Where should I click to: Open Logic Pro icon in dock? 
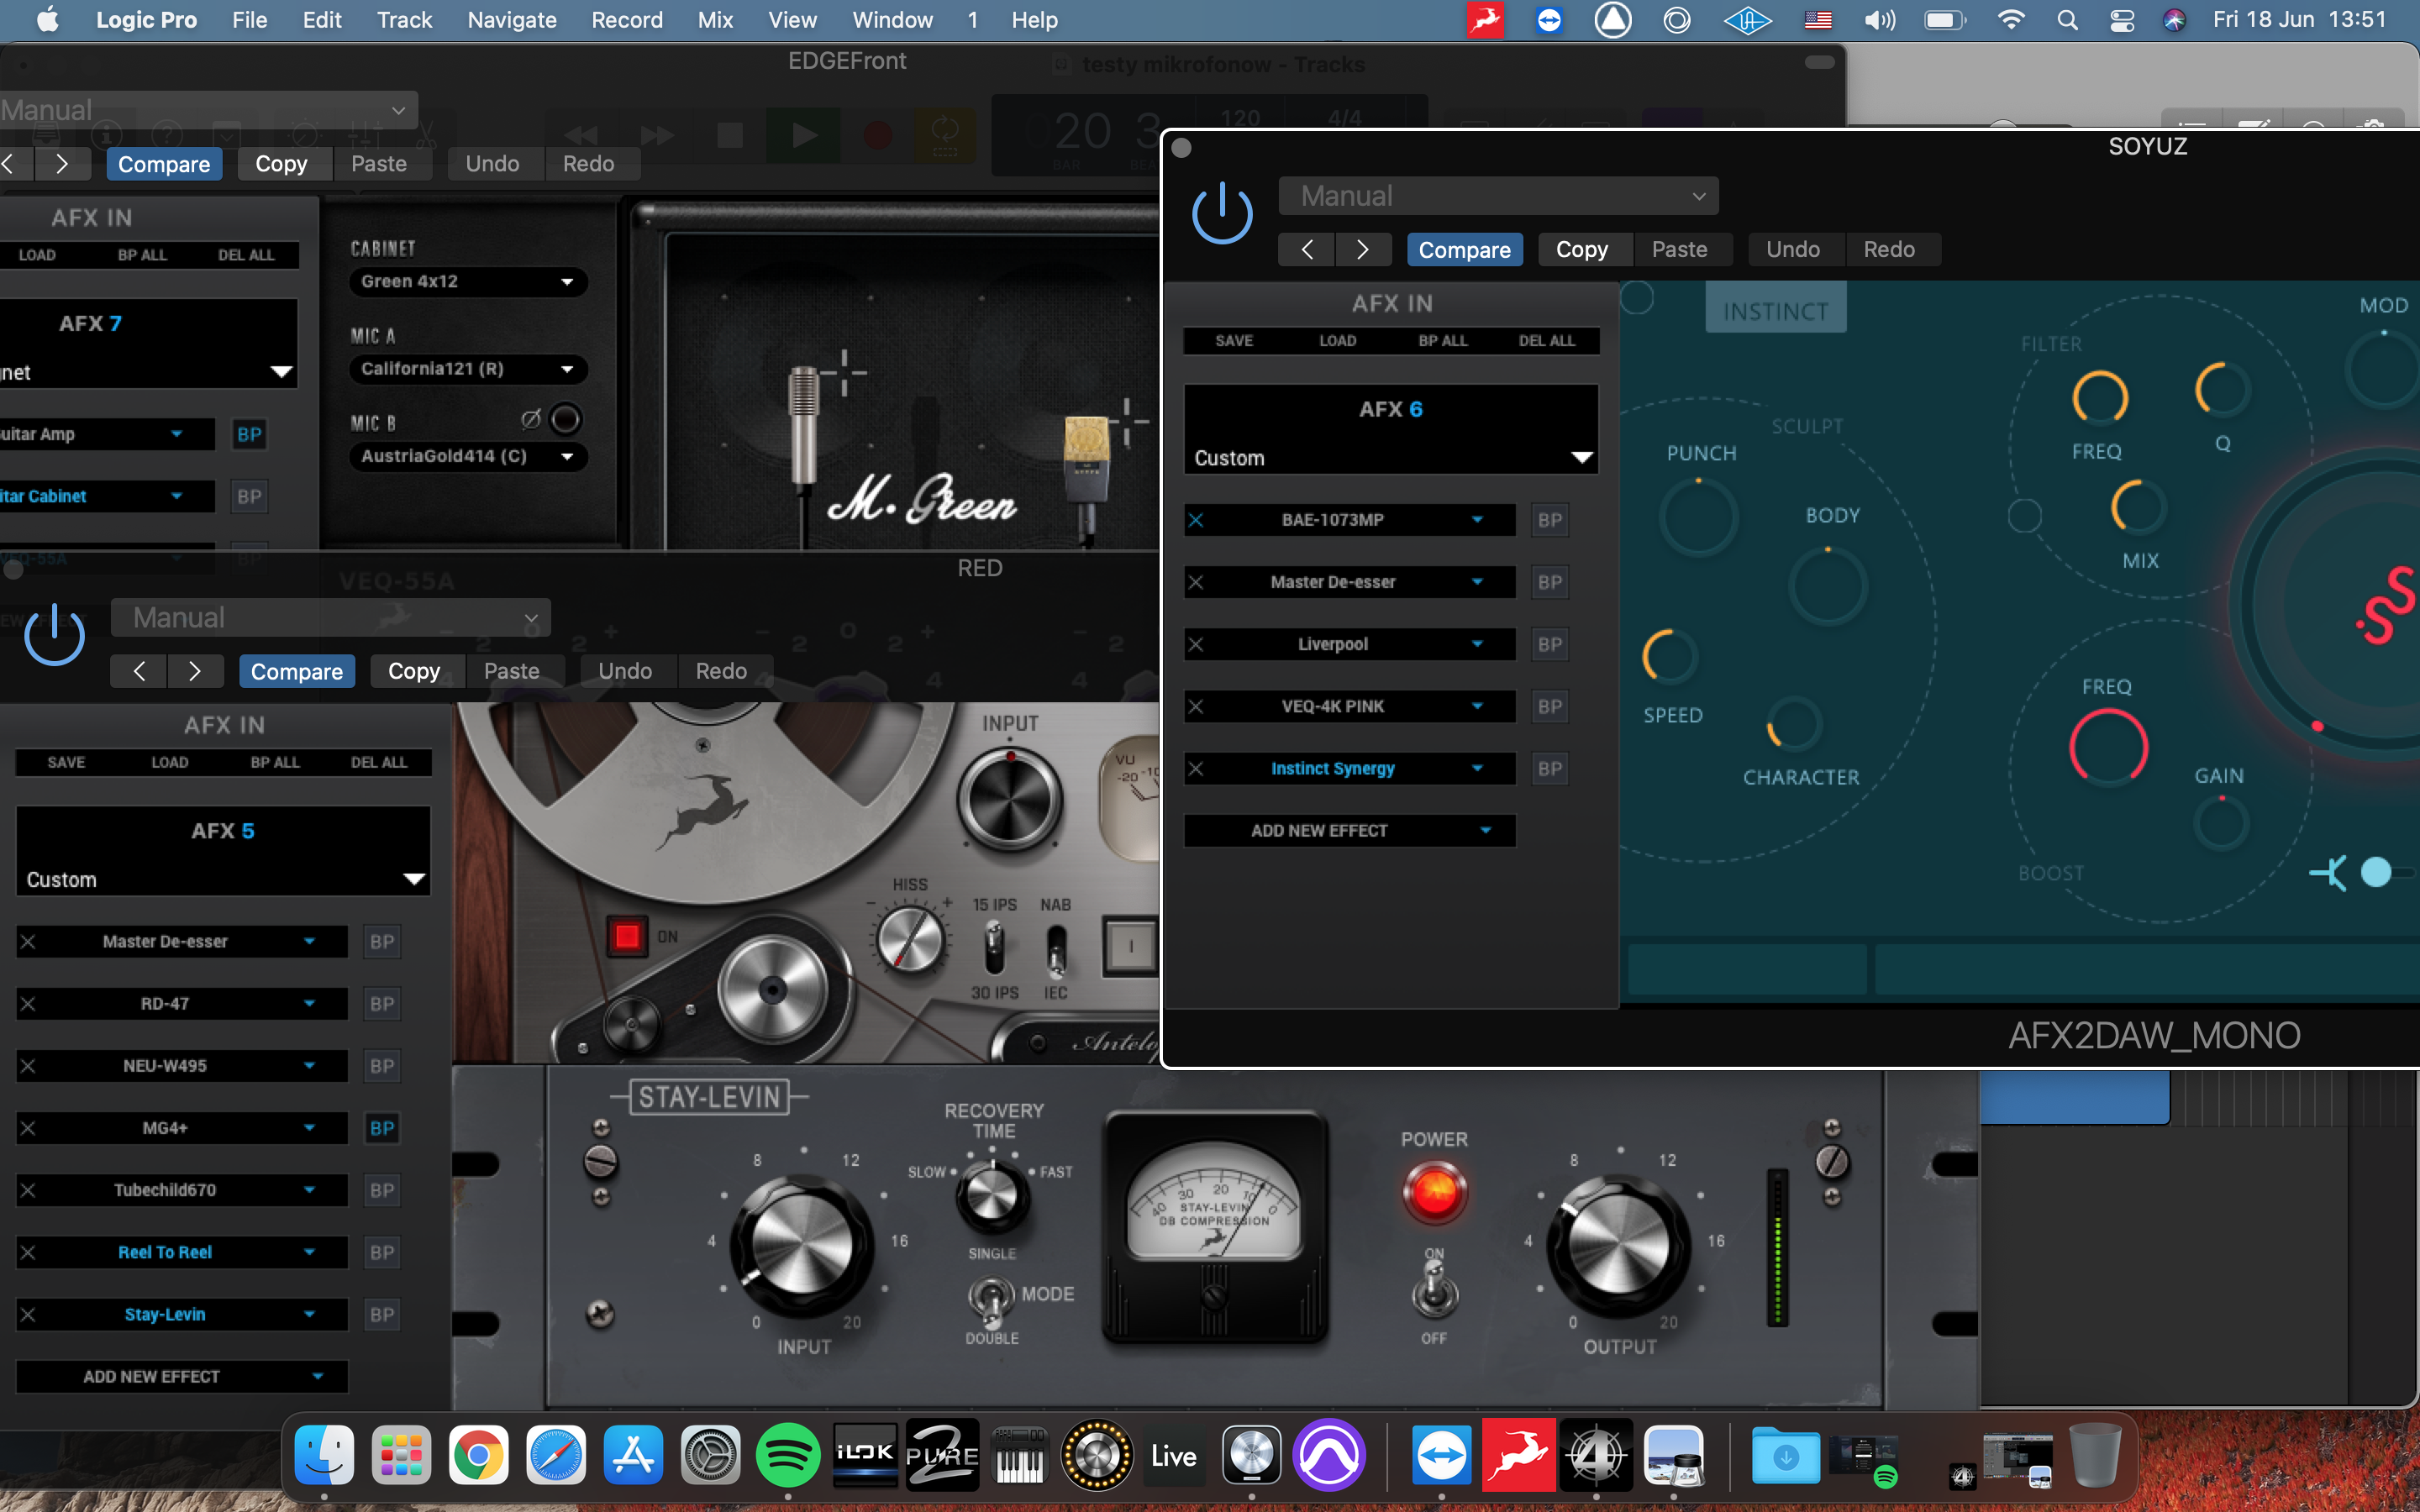point(1251,1455)
